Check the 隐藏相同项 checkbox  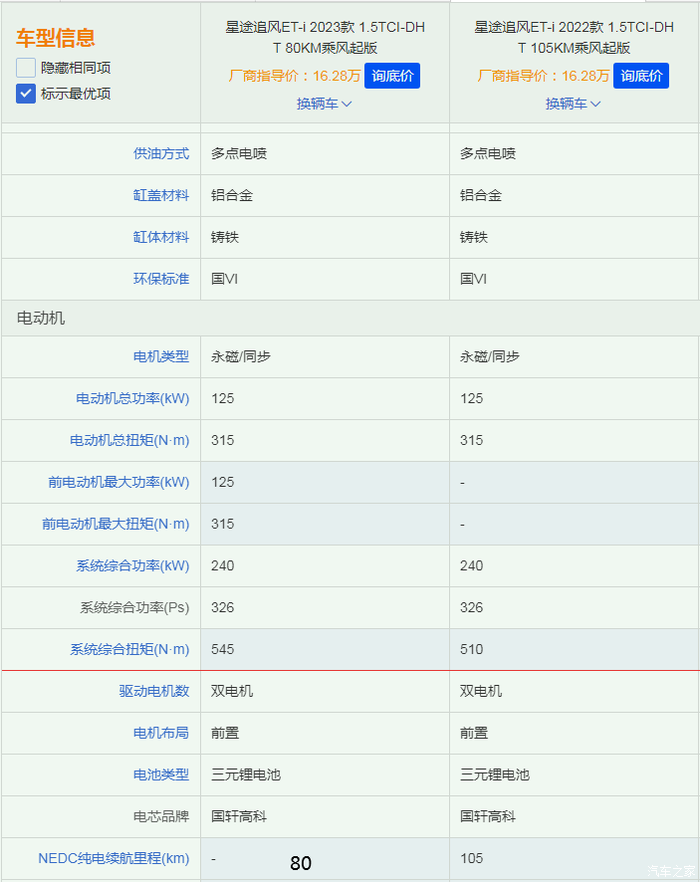[x=26, y=68]
